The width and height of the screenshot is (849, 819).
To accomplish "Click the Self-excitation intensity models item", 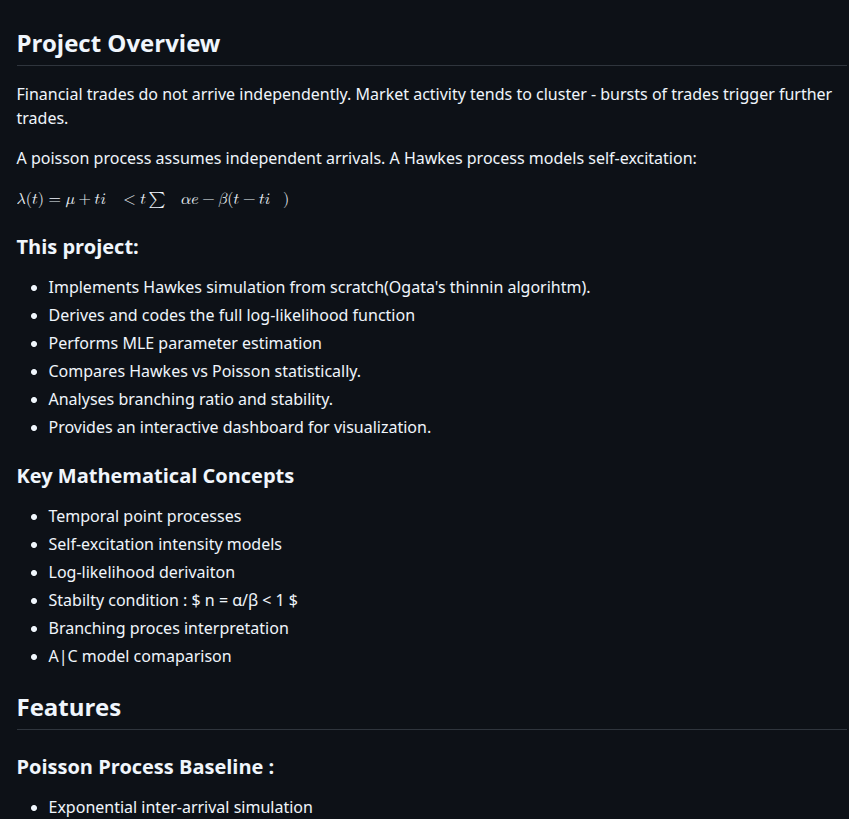I will pos(165,545).
